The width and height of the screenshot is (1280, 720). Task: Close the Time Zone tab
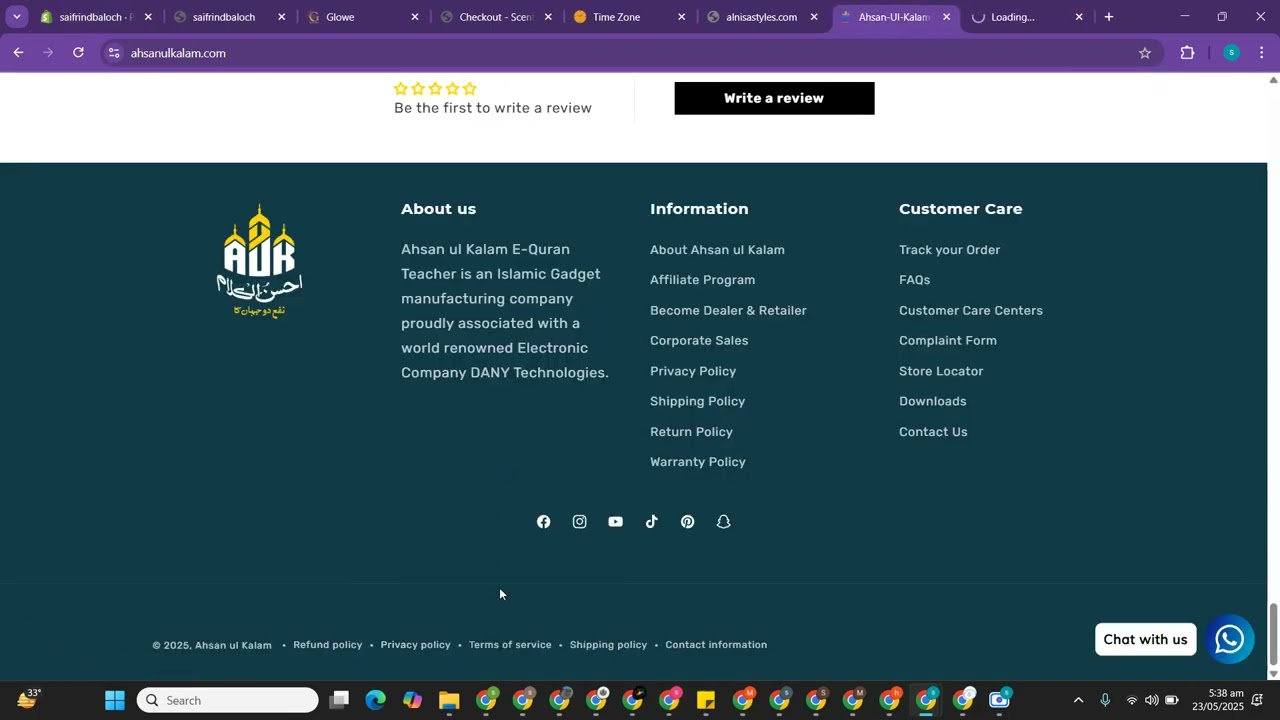681,17
